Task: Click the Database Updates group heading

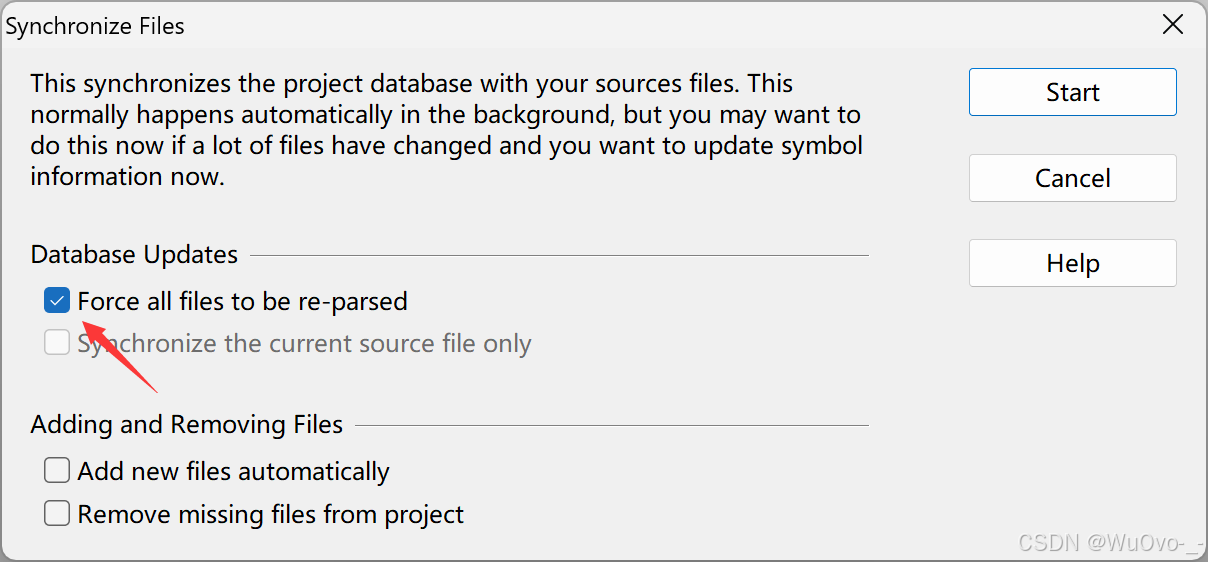Action: [x=134, y=255]
